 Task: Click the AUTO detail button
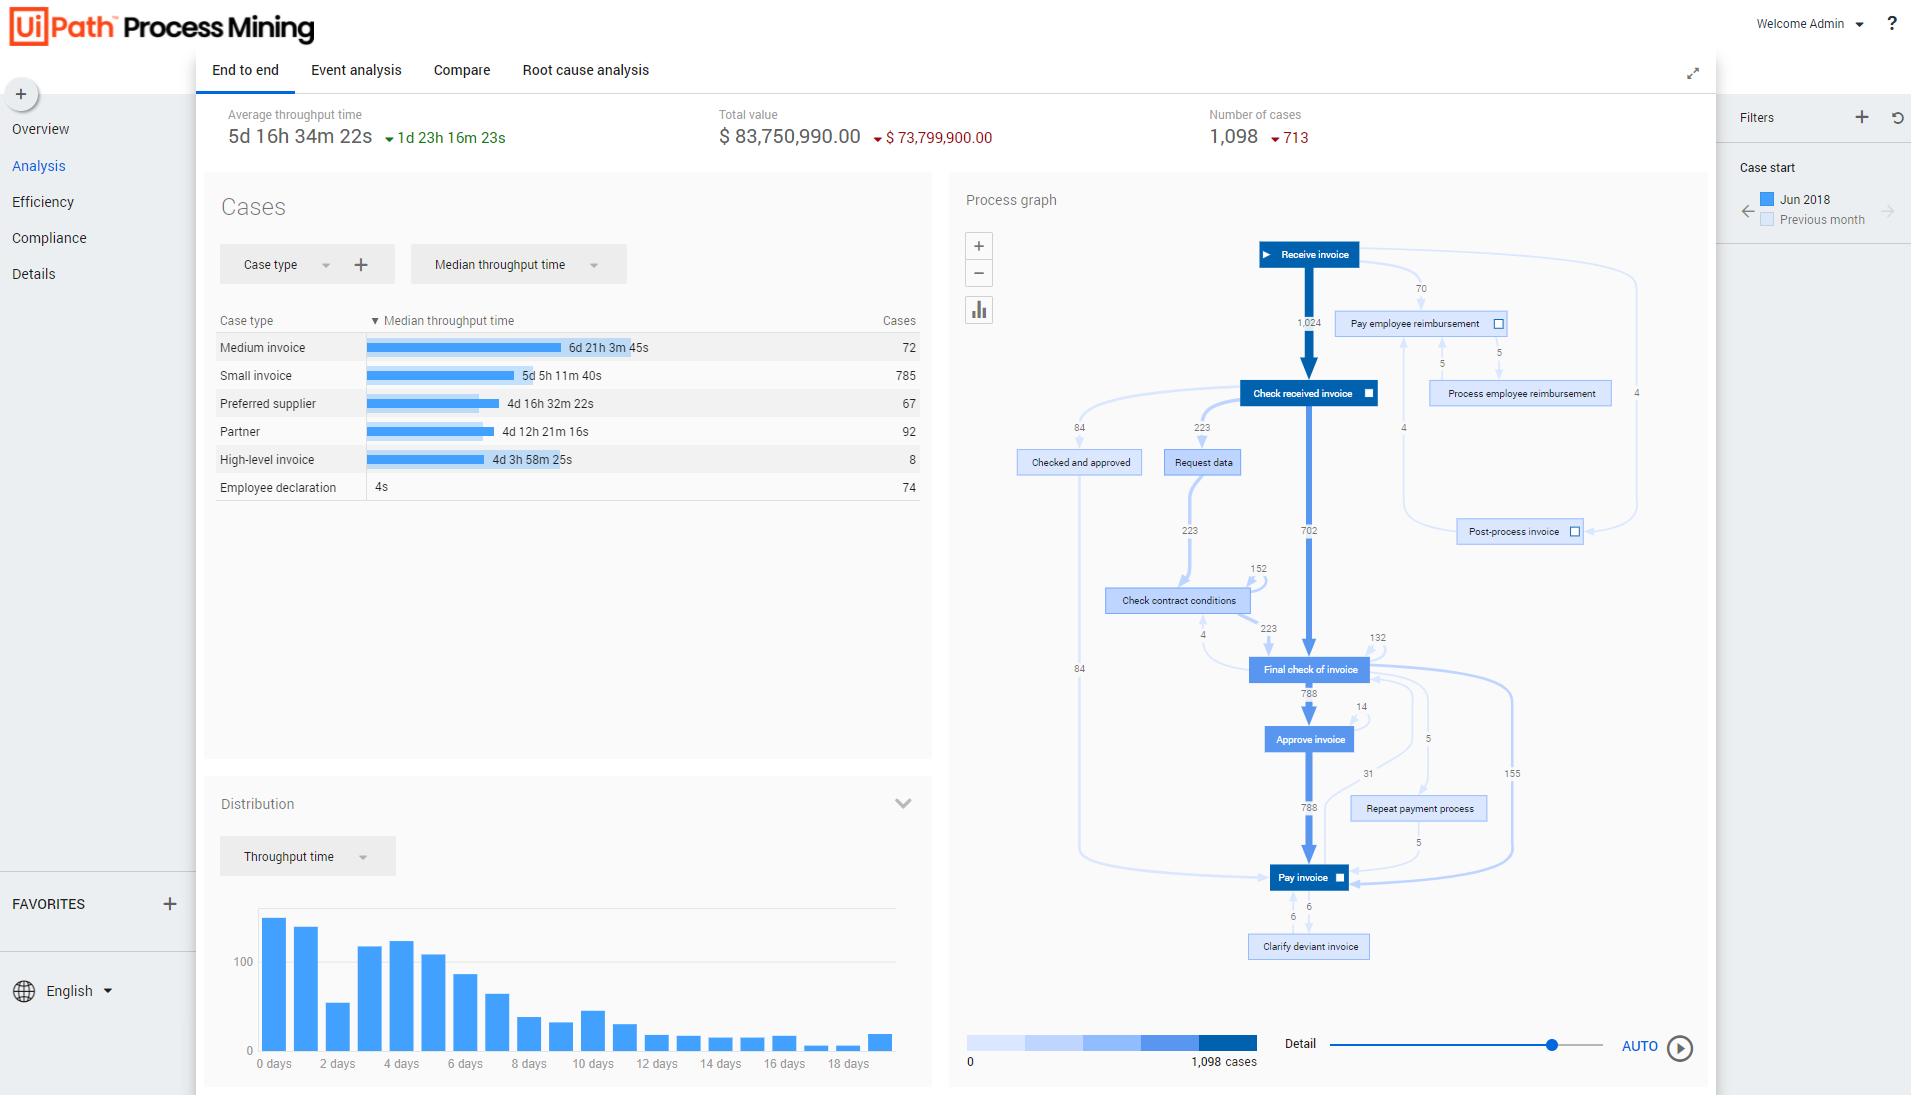[x=1639, y=1046]
